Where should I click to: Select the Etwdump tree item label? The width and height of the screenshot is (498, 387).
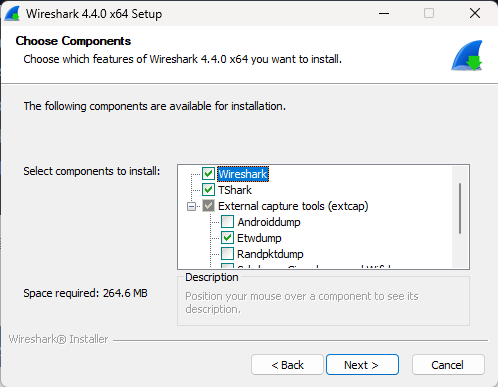(259, 238)
